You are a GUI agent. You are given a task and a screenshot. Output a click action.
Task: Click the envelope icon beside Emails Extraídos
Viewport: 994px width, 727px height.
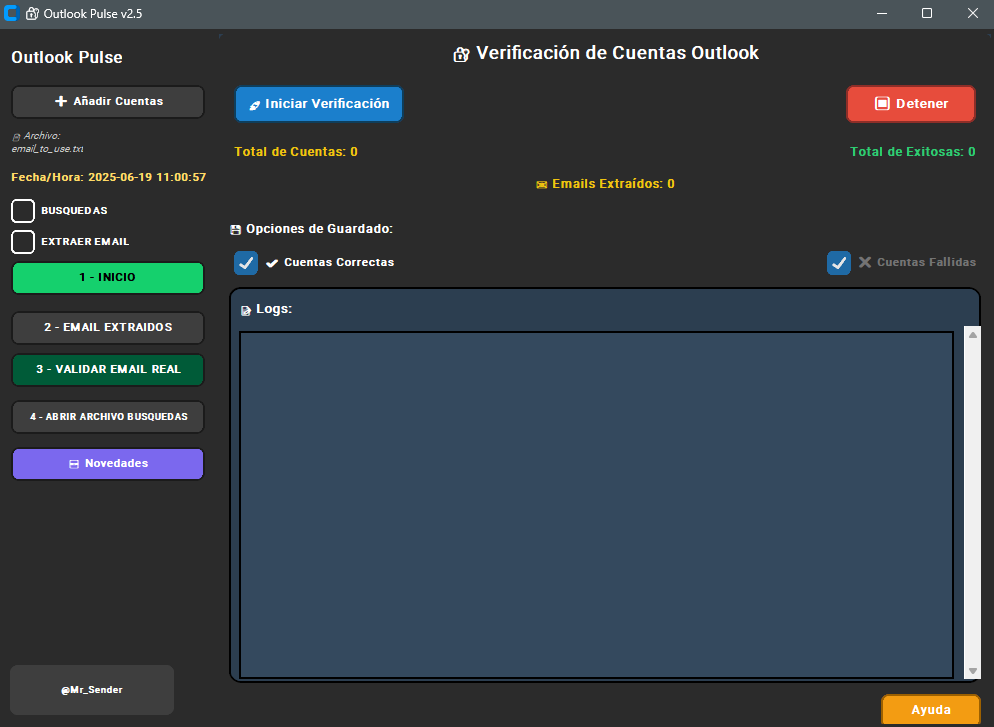coord(544,184)
